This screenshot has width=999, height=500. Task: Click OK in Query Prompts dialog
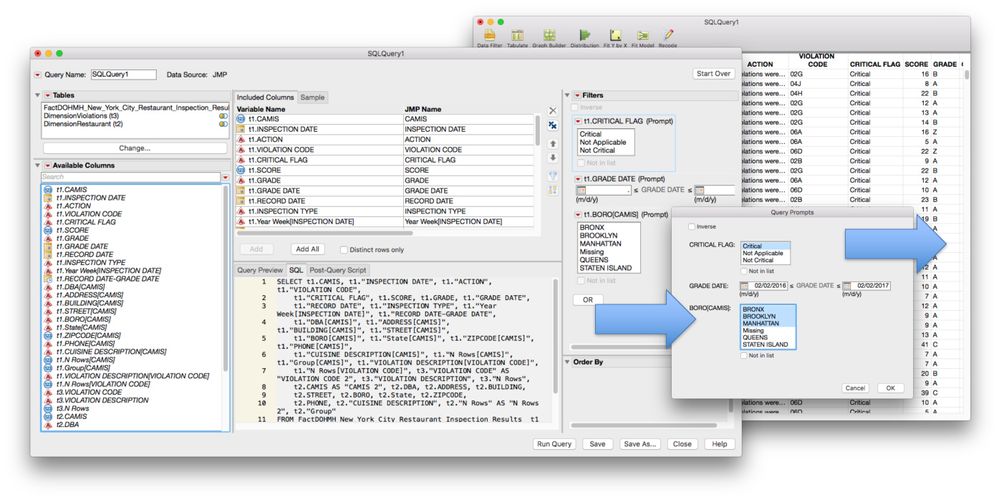[890, 388]
